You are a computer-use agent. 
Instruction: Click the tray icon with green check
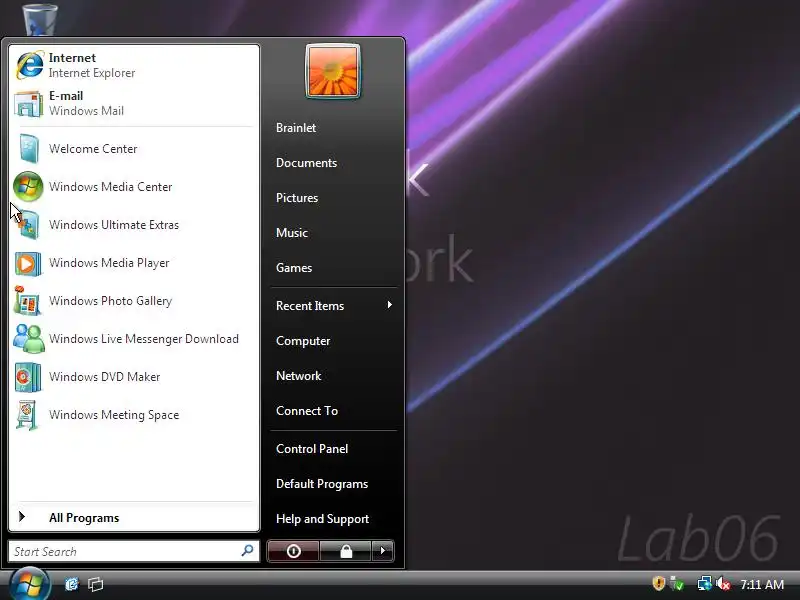[677, 583]
